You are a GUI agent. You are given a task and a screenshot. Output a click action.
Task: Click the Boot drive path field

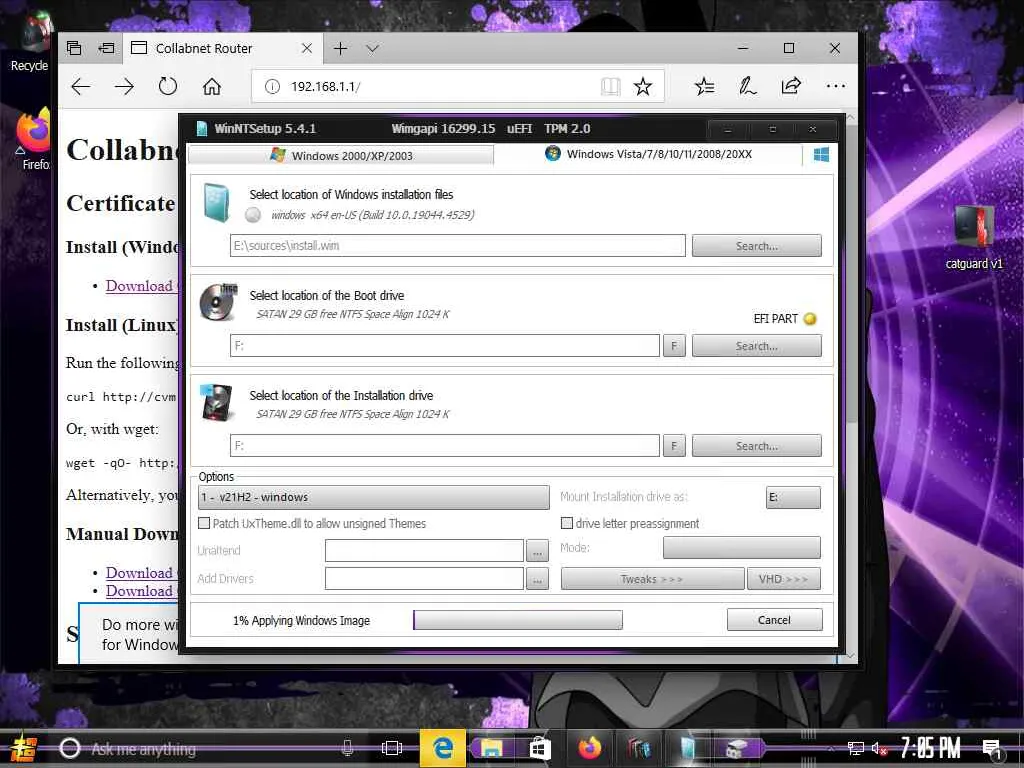(x=445, y=345)
